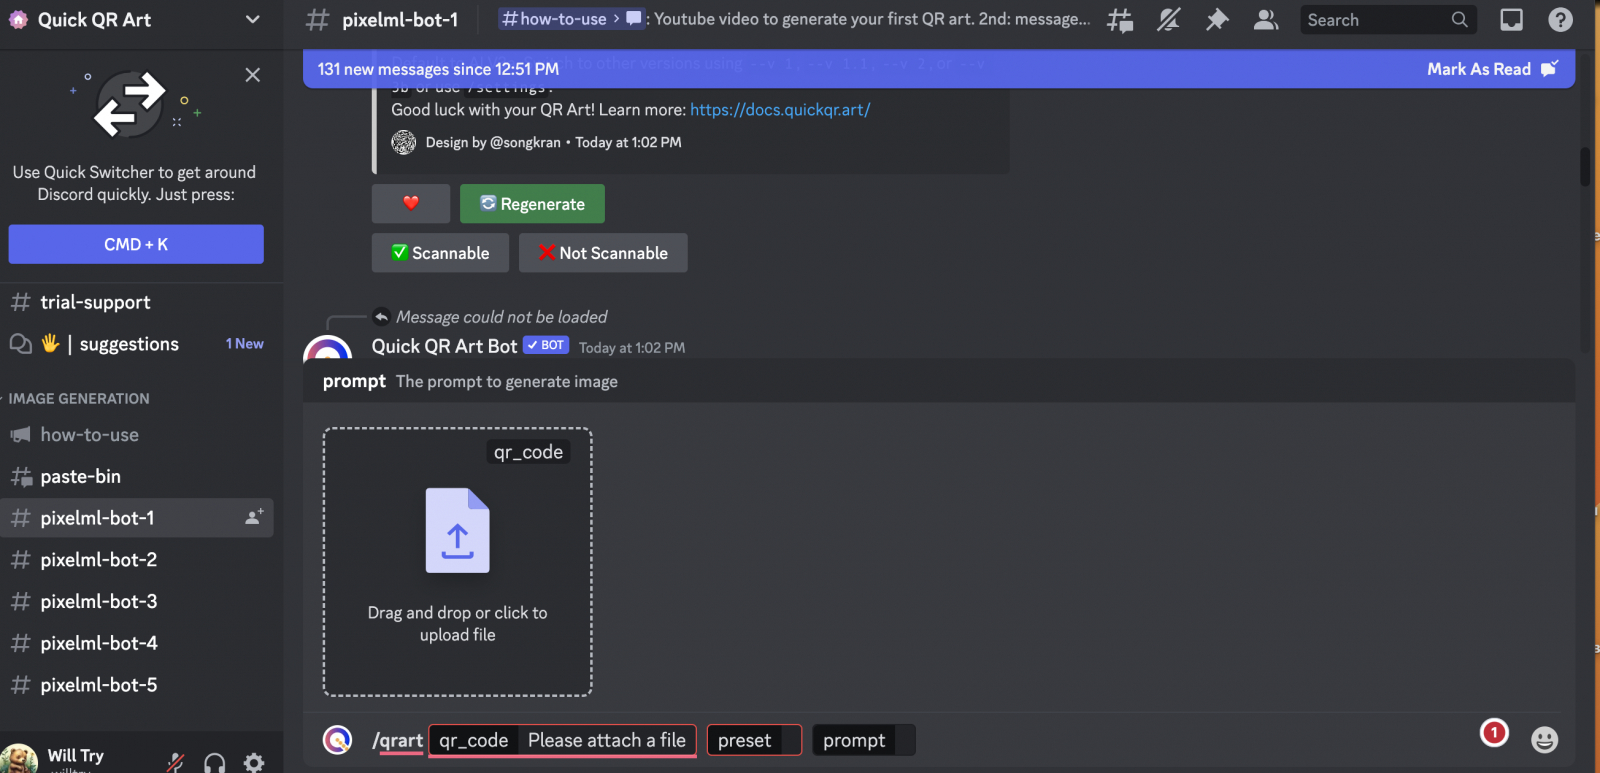Click the Quick QR Art Bot username
The width and height of the screenshot is (1600, 773).
pos(444,346)
